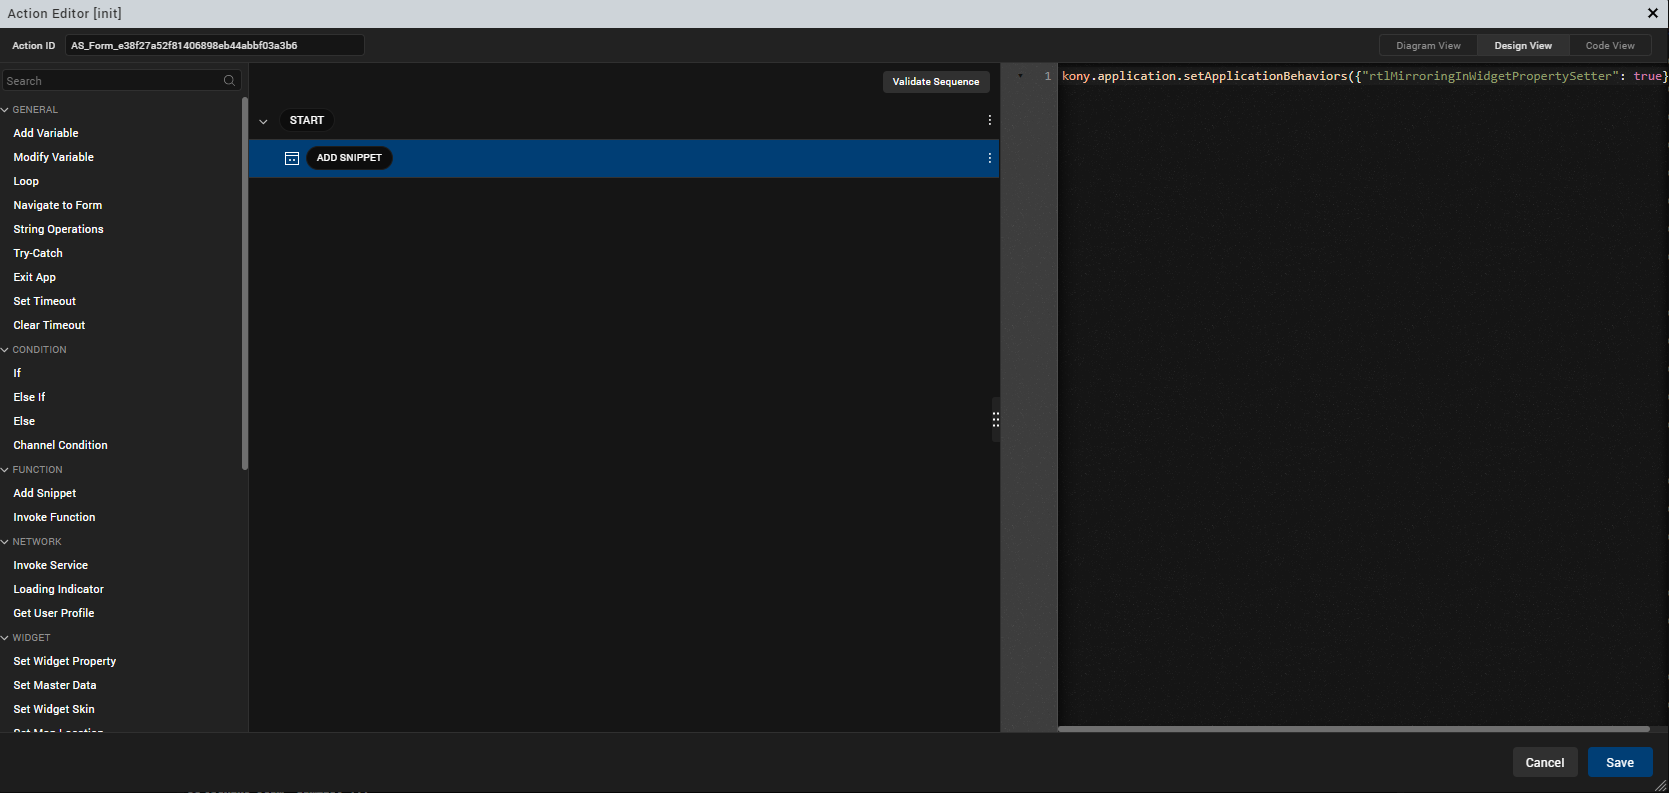
Task: Click the actions list vertical scrollbar
Action: [x=245, y=283]
